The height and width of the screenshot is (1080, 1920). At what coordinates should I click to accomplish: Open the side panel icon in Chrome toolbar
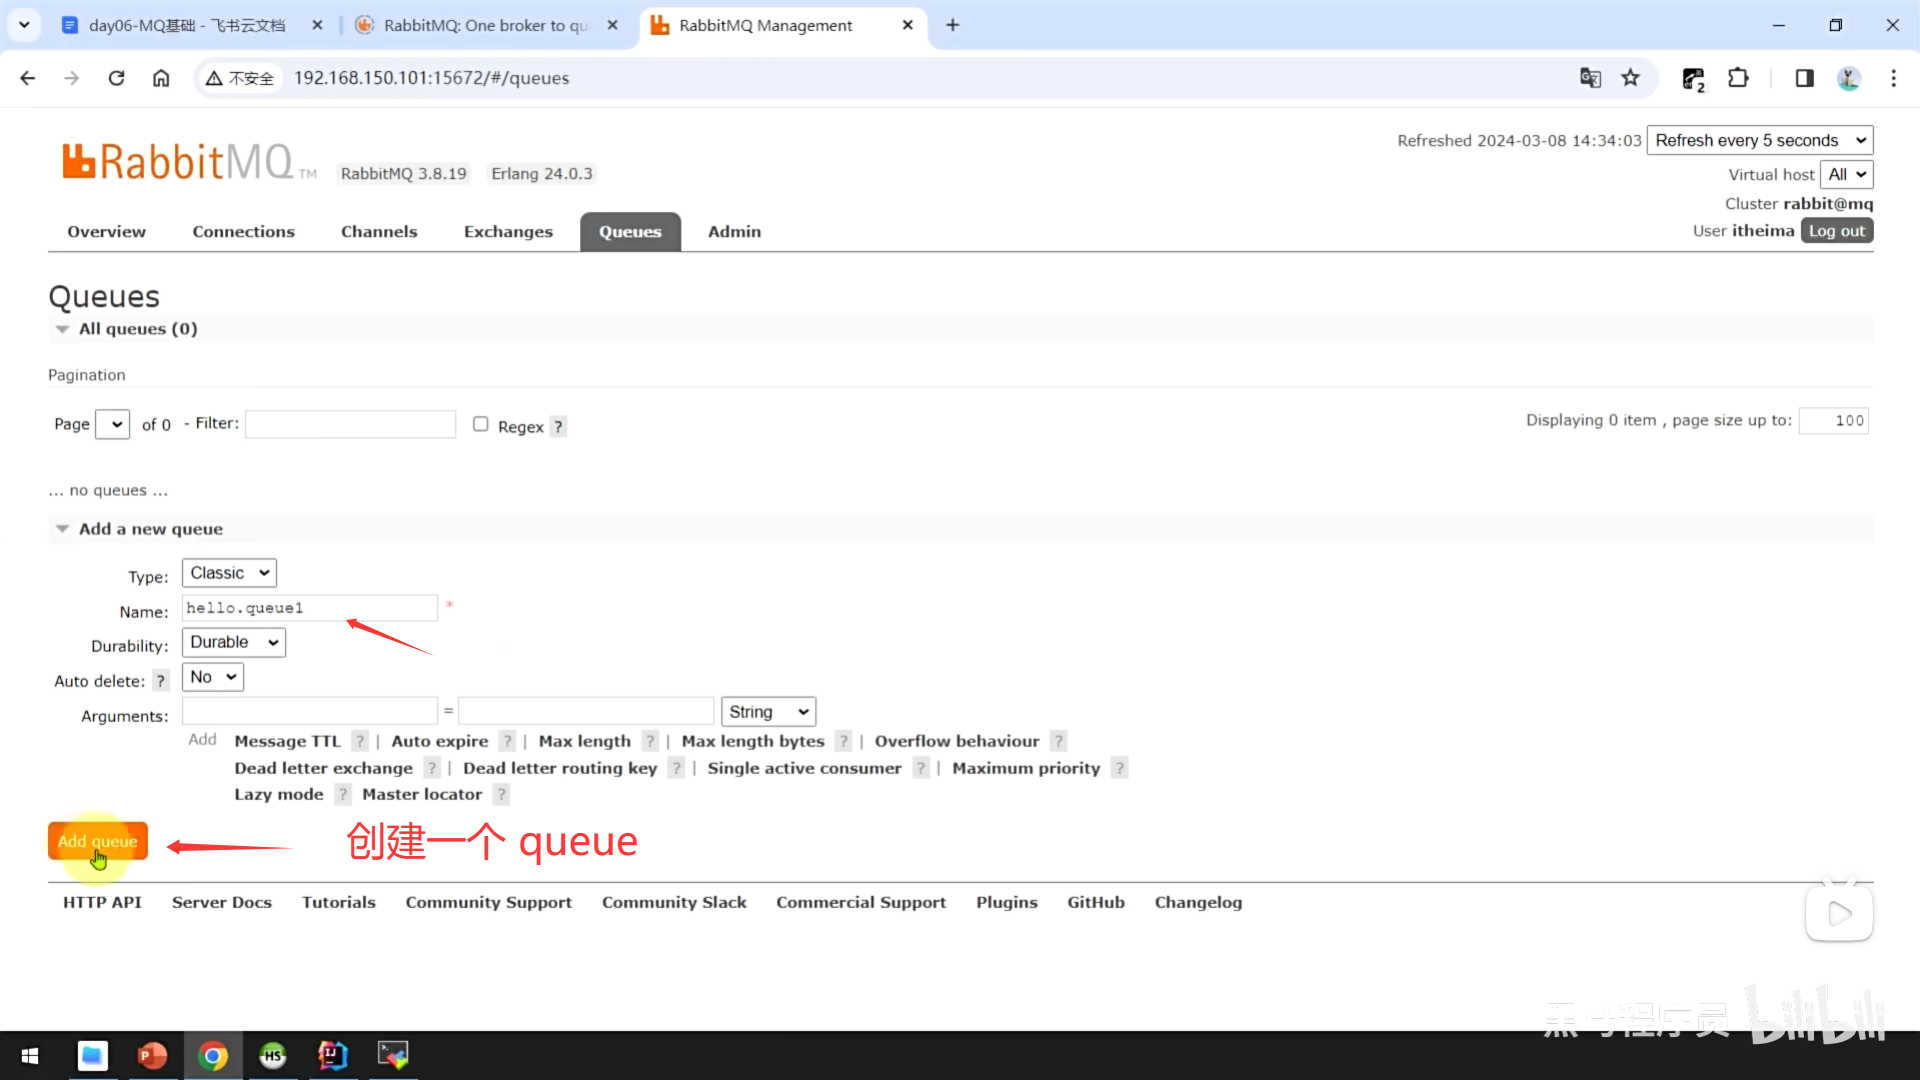(x=1804, y=78)
